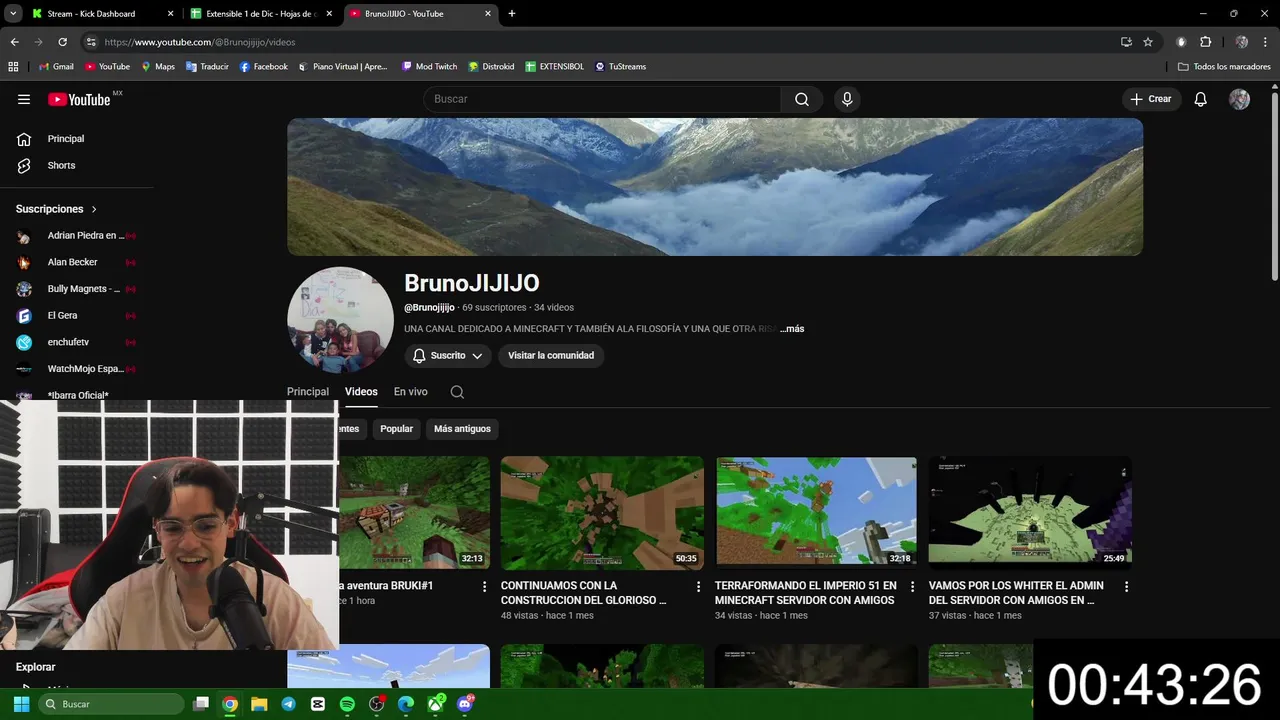The image size is (1280, 720).
Task: Click Windows taskbar Buscar search box
Action: [111, 704]
